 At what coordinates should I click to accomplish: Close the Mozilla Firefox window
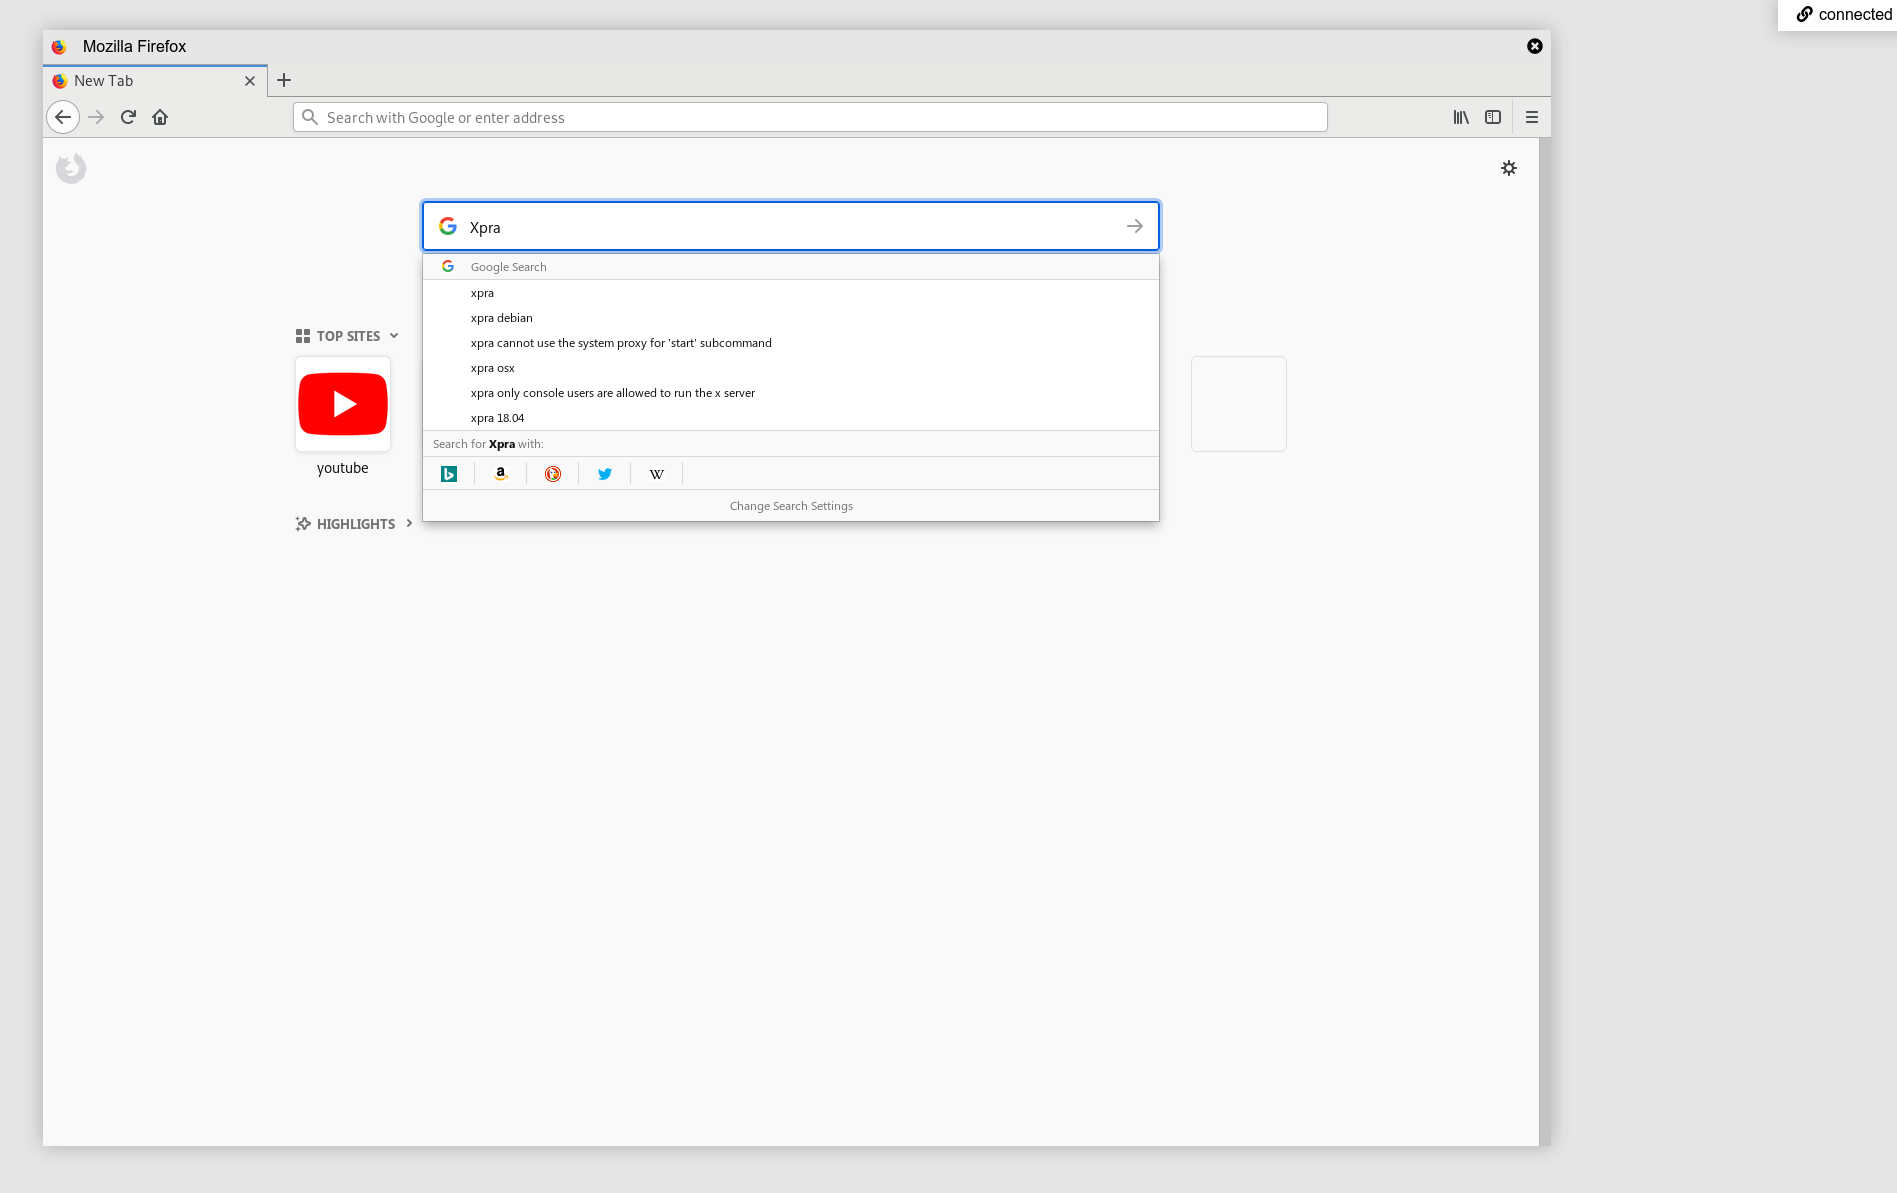(x=1535, y=46)
